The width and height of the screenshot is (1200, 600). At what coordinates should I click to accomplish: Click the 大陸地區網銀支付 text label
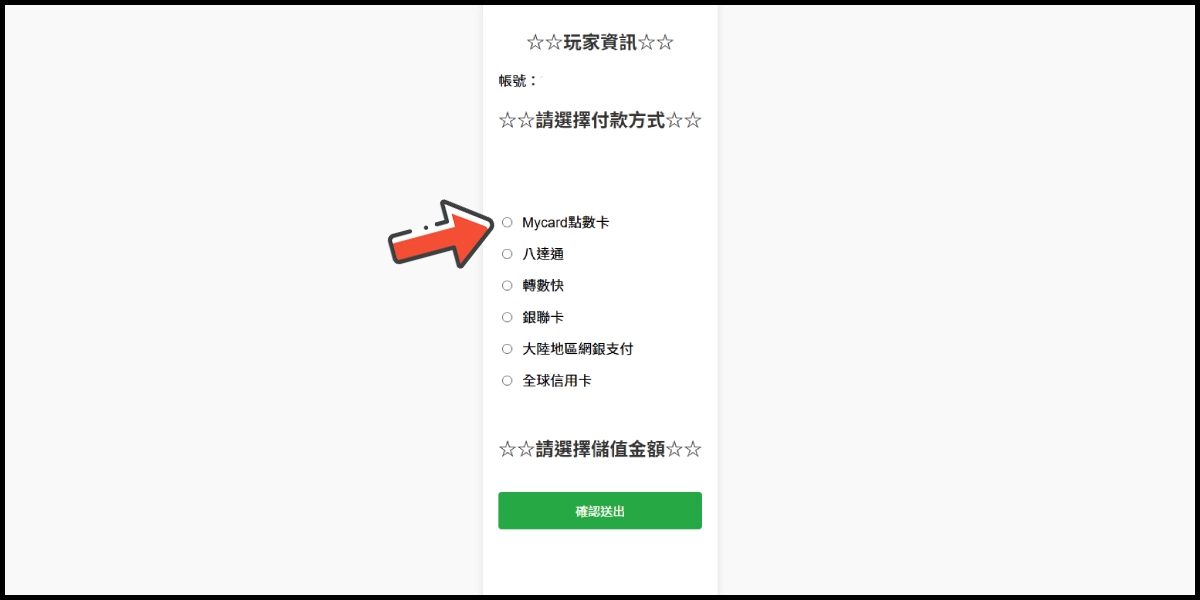point(578,349)
